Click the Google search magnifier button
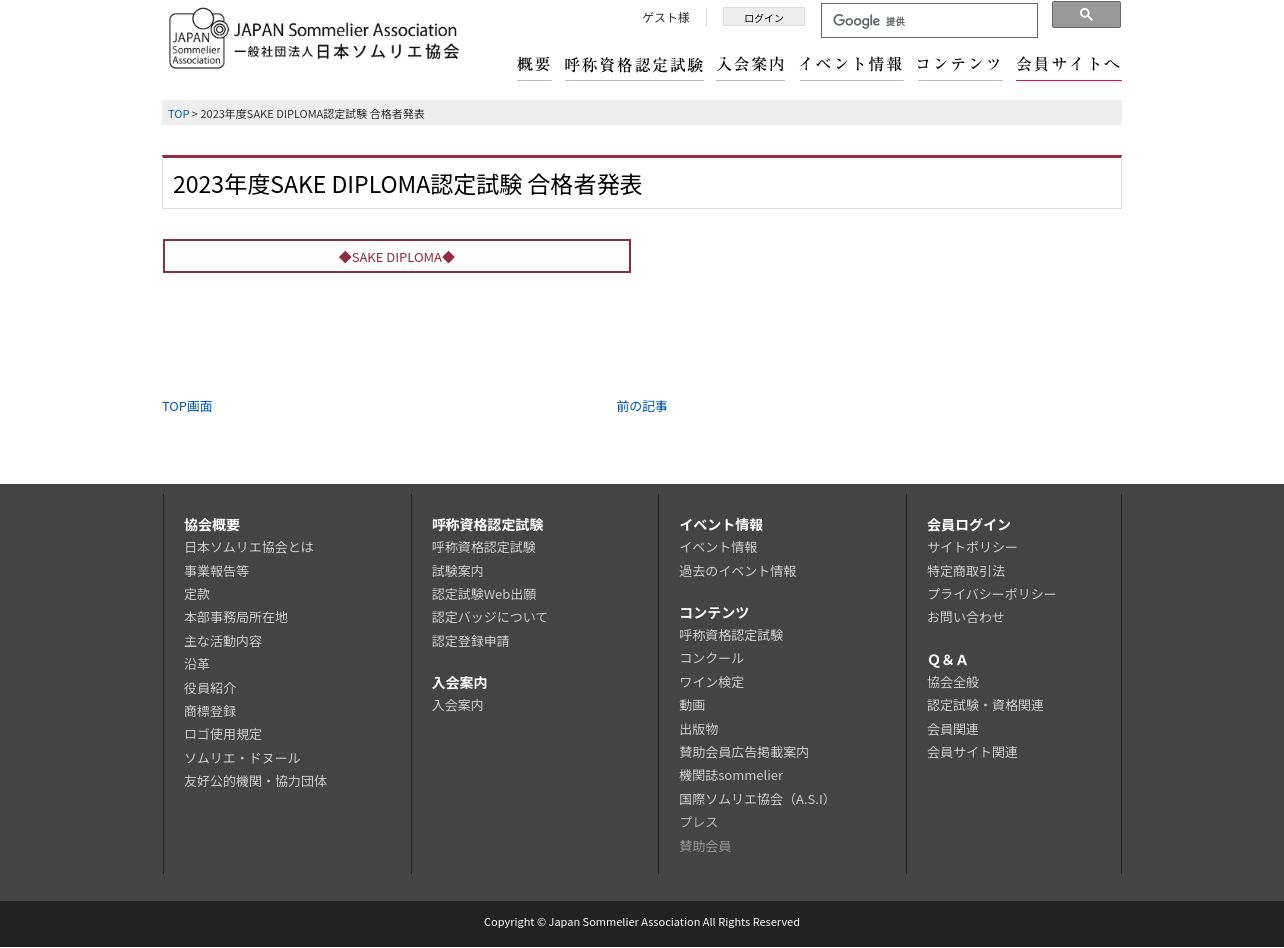The image size is (1284, 948). click(1086, 15)
